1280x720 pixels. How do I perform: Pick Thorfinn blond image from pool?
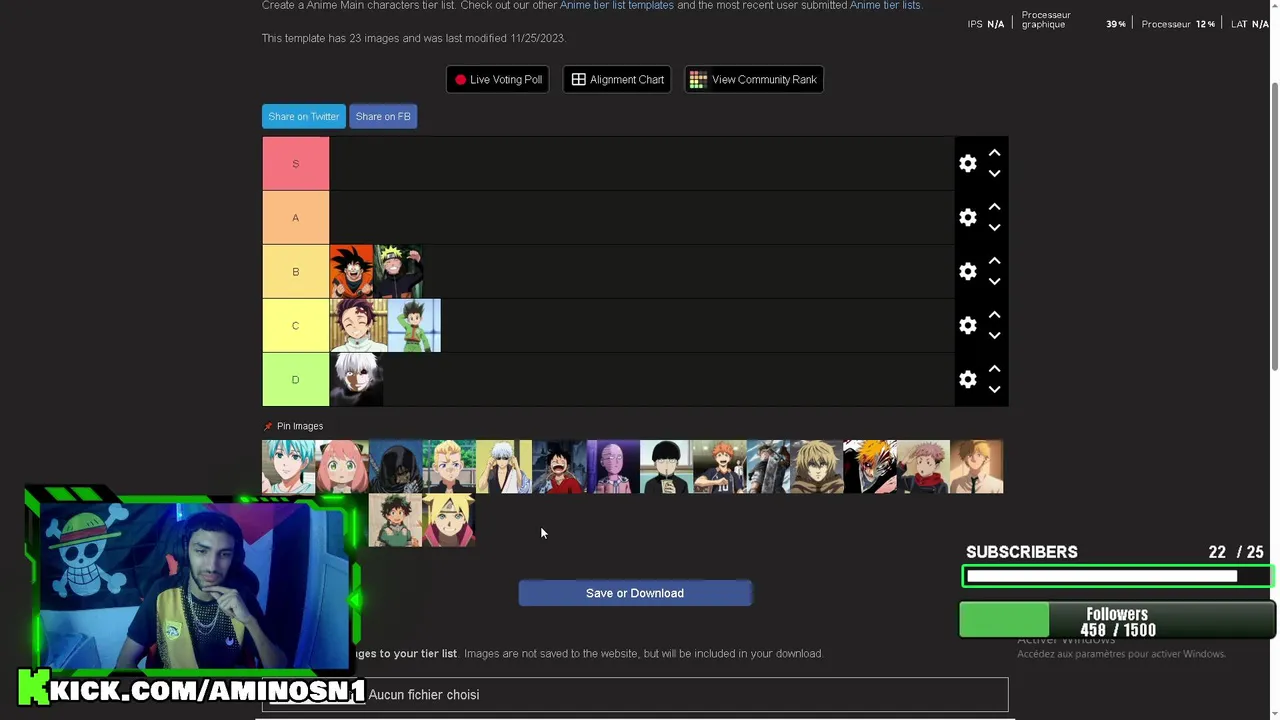click(x=815, y=467)
